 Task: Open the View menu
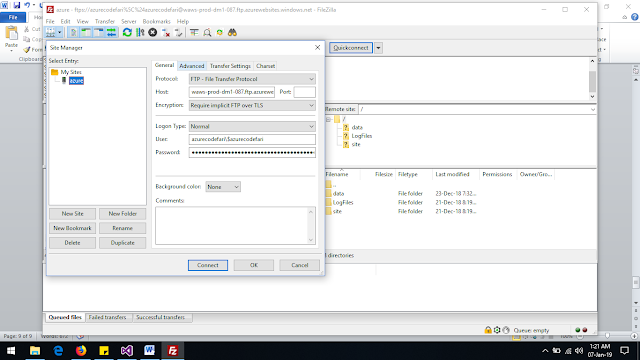82,21
